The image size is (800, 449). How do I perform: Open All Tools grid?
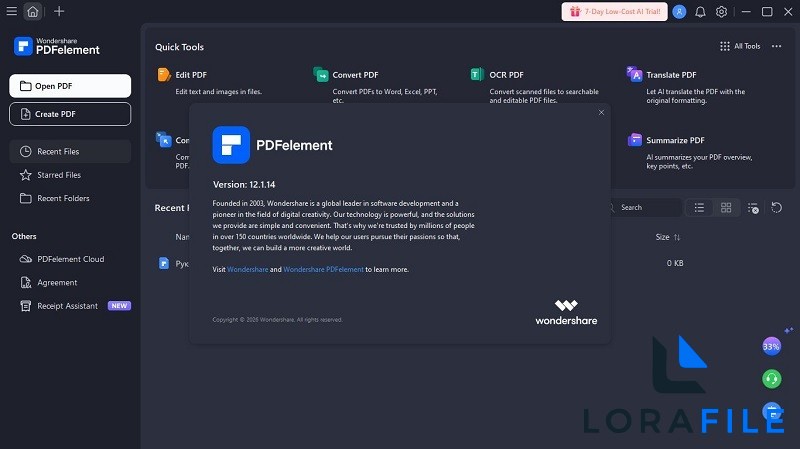coord(740,46)
